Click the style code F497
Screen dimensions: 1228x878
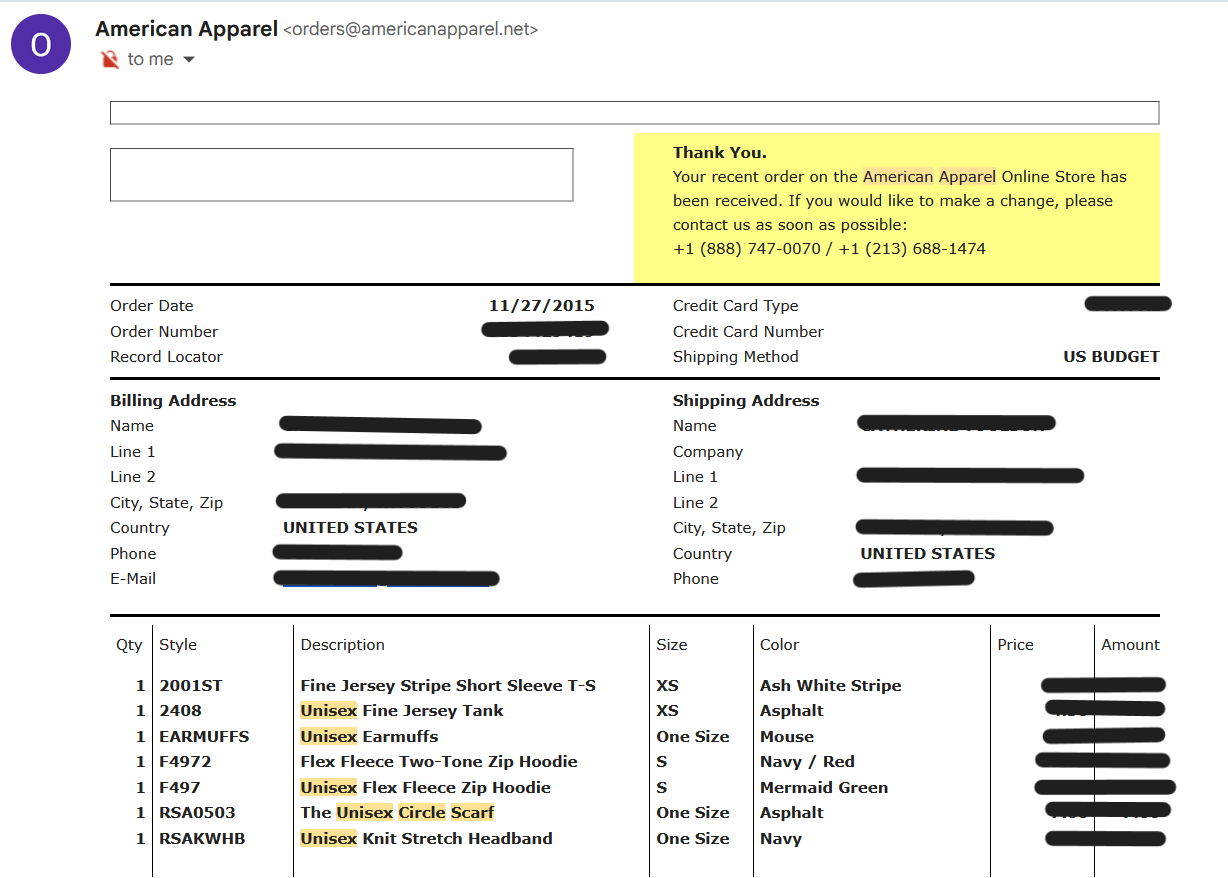[x=180, y=788]
